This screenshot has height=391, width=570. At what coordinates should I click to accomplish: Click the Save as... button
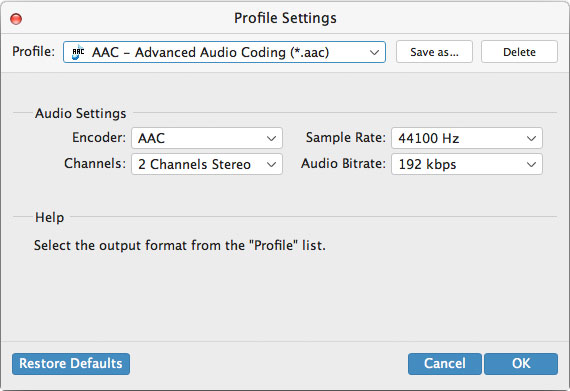(x=434, y=52)
